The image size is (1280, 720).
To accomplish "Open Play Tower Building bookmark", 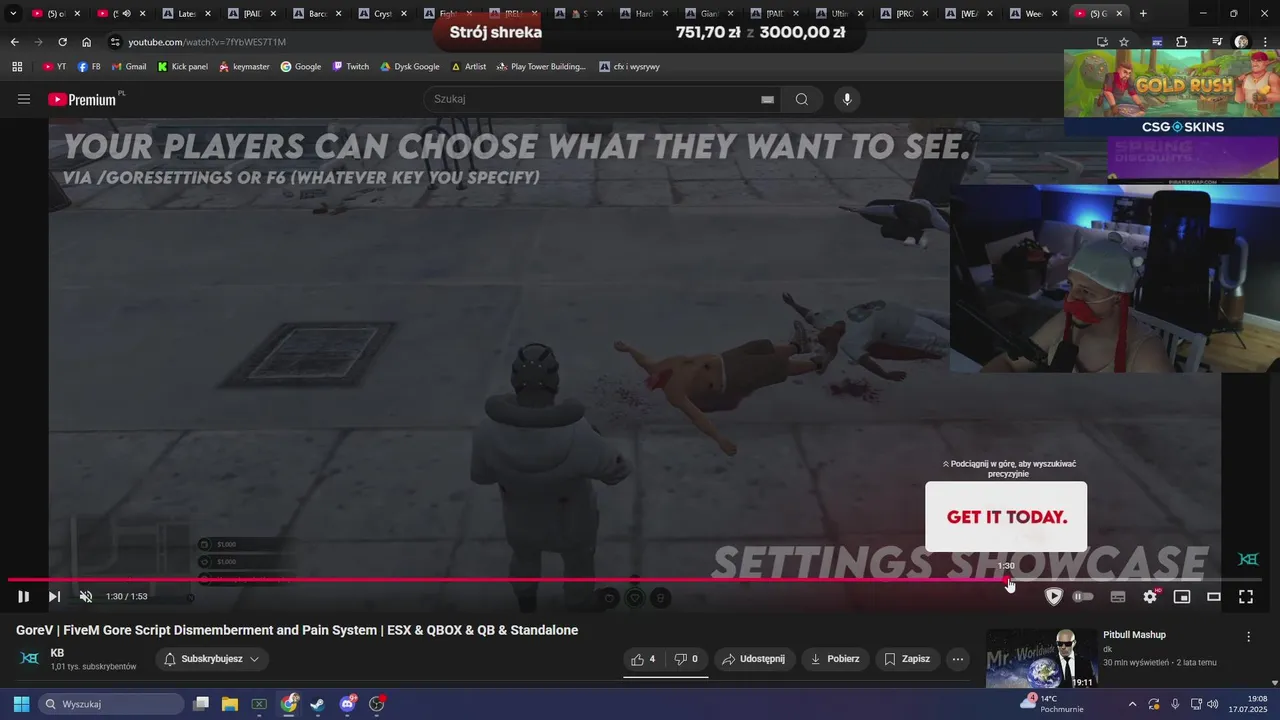I will pyautogui.click(x=541, y=67).
